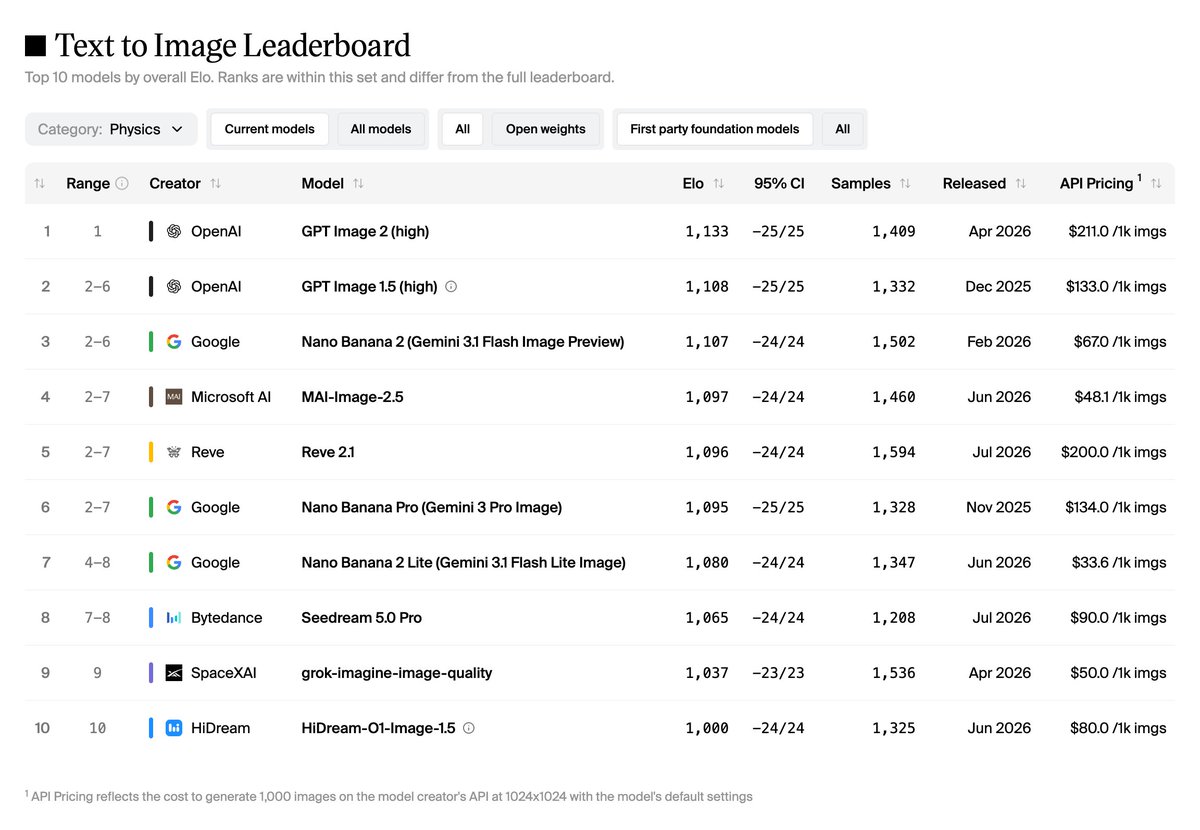Click the Creator column header label
The image size is (1200, 830).
click(175, 184)
